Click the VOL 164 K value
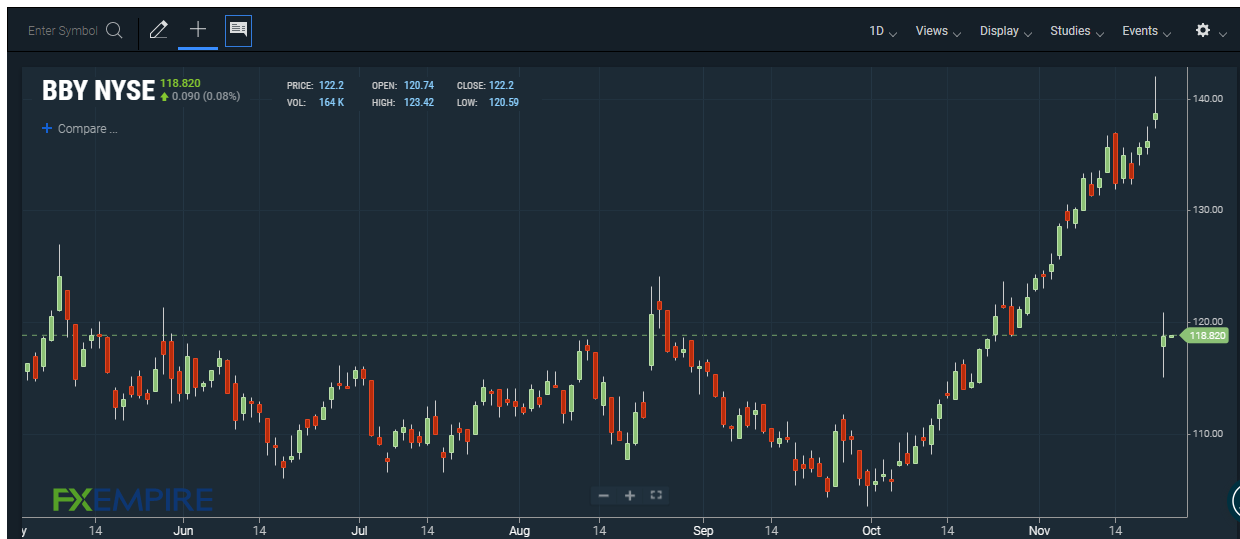 332,103
